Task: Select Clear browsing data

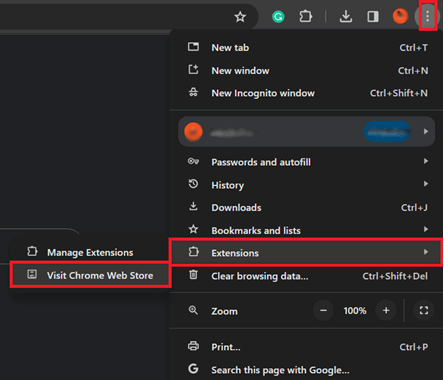Action: pyautogui.click(x=306, y=276)
